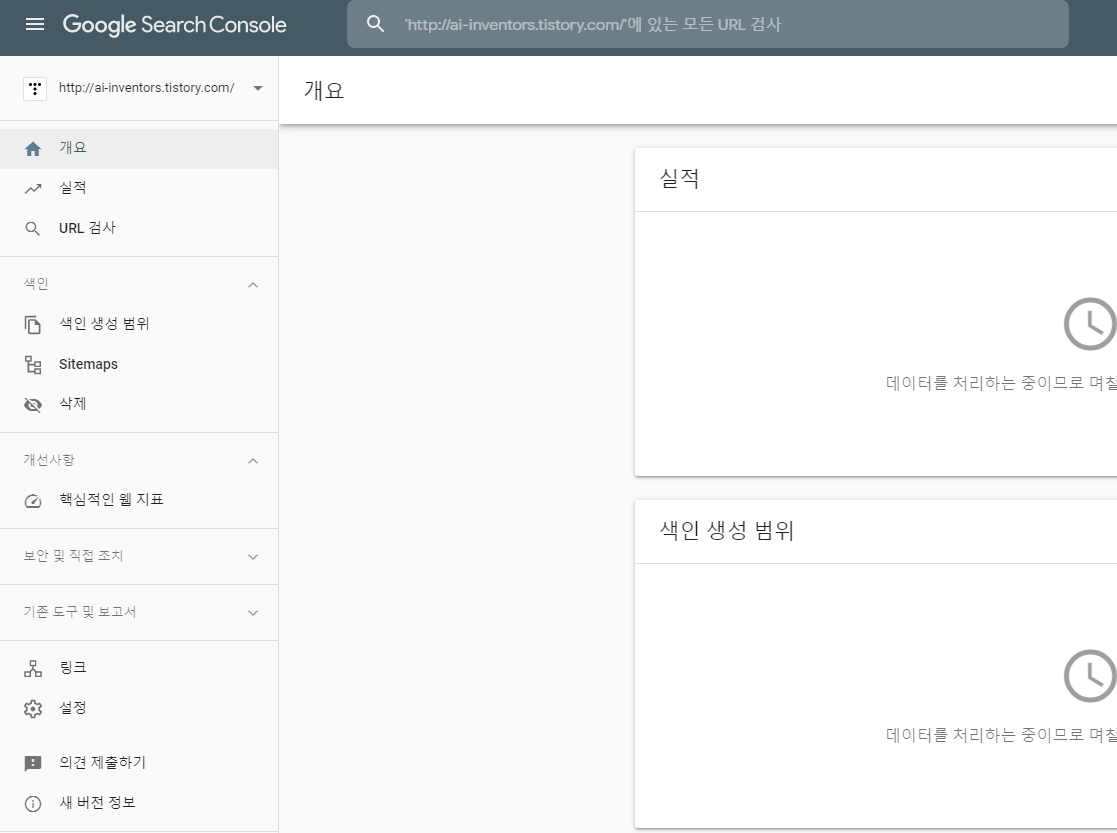Click the 보안 및 직접 조치 header label
1117x833 pixels.
[73, 556]
